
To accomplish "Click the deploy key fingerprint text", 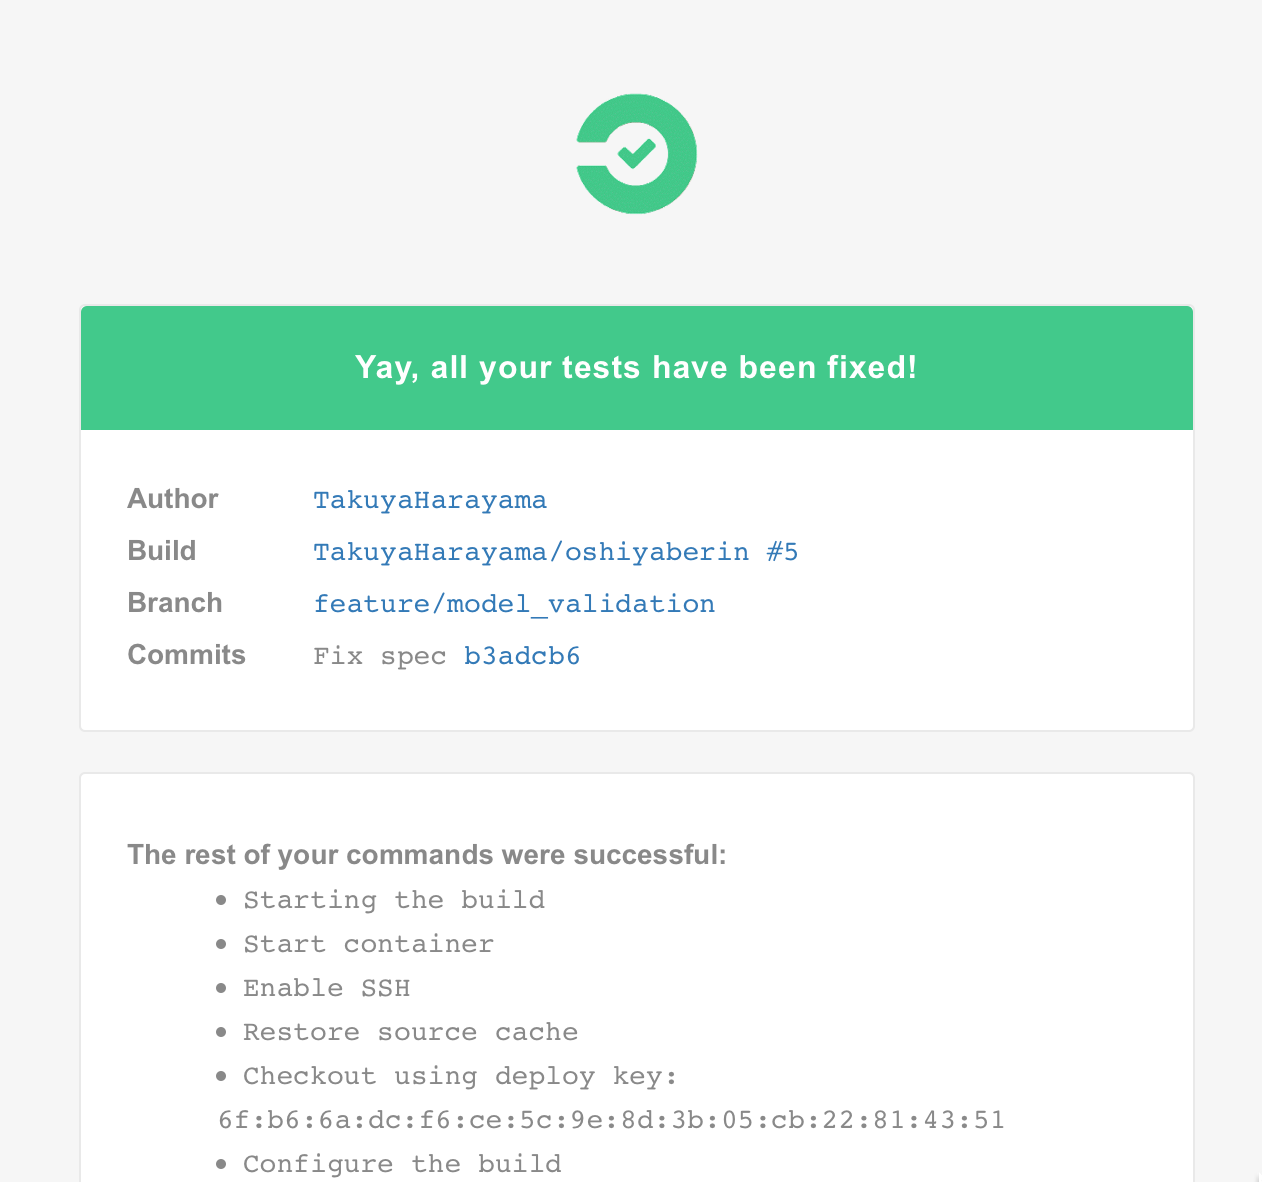I will pyautogui.click(x=611, y=1120).
